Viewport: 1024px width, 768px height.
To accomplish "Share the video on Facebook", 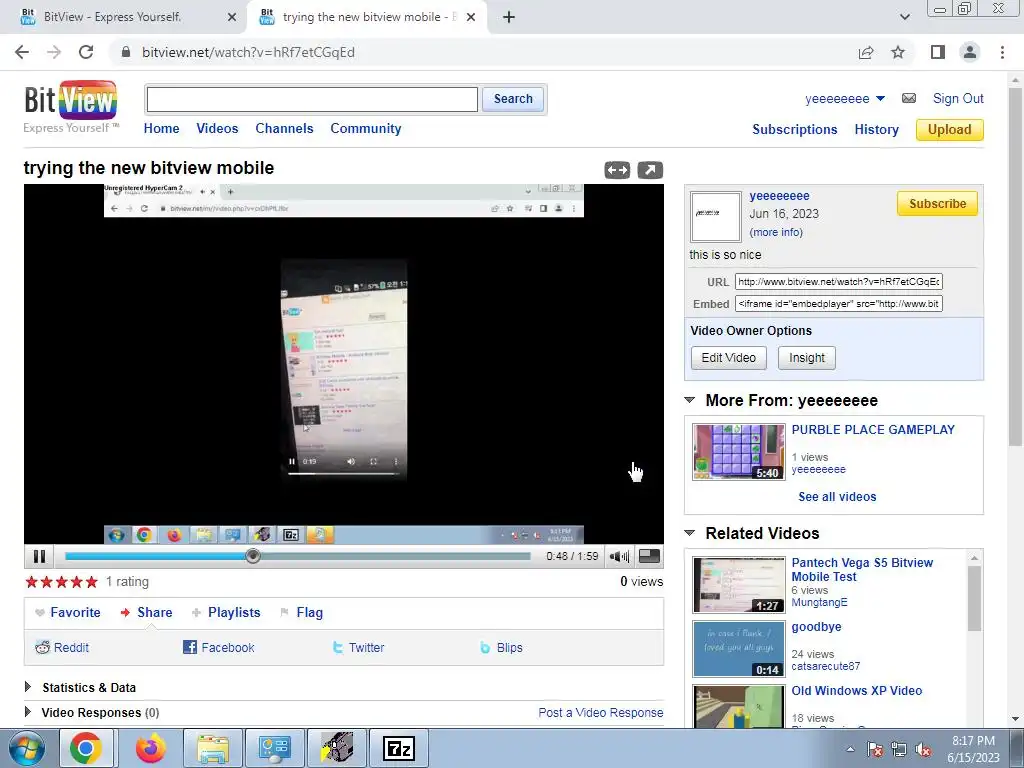I will pyautogui.click(x=219, y=648).
